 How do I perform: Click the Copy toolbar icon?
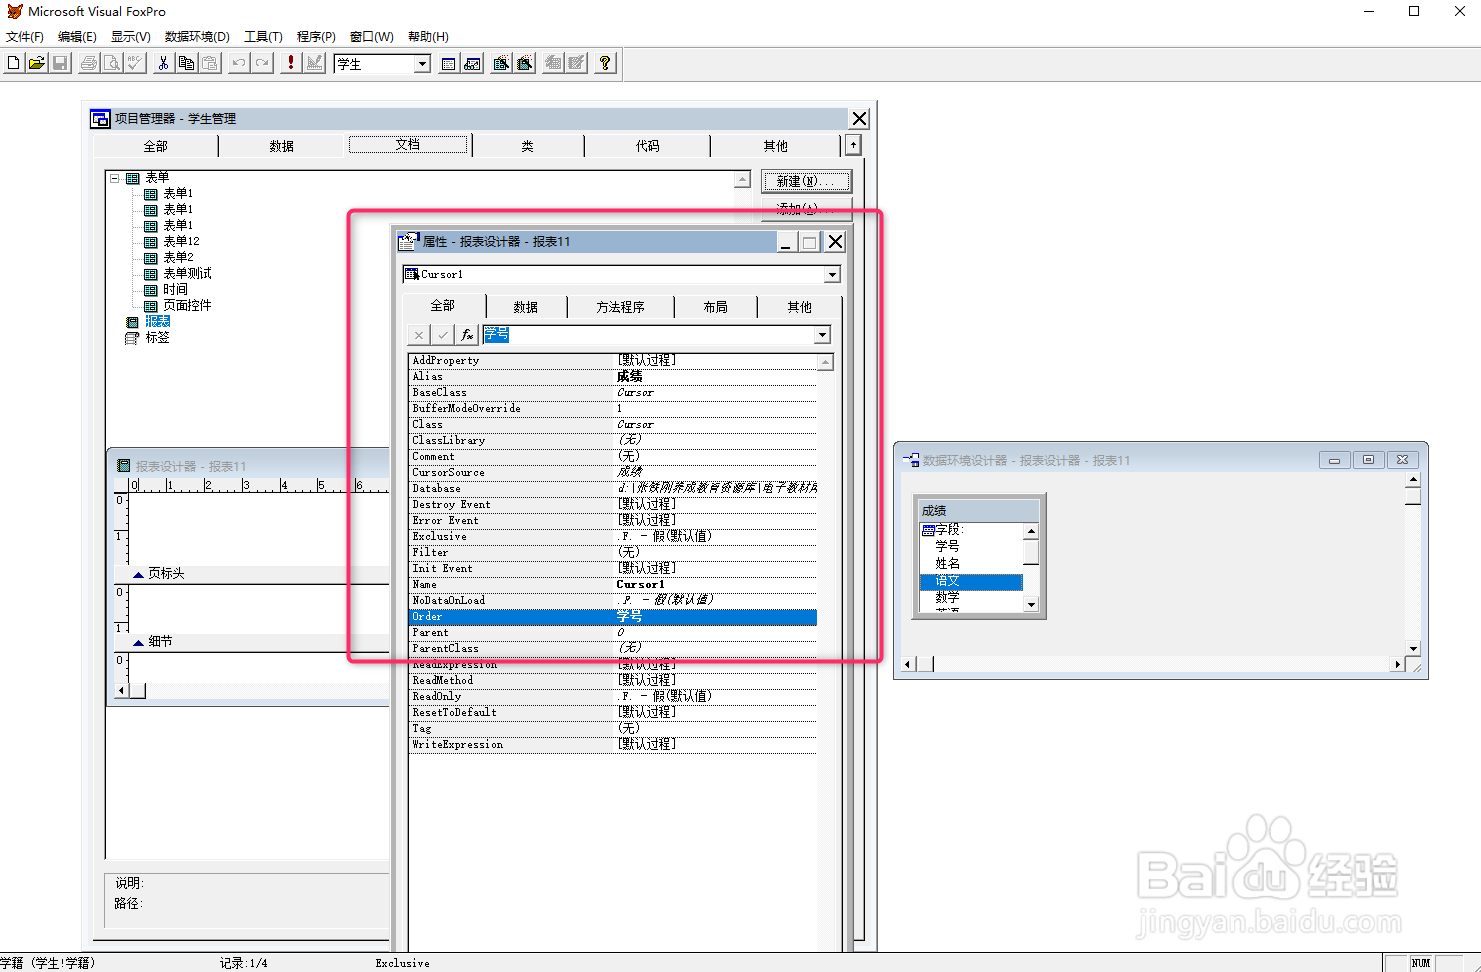[186, 63]
